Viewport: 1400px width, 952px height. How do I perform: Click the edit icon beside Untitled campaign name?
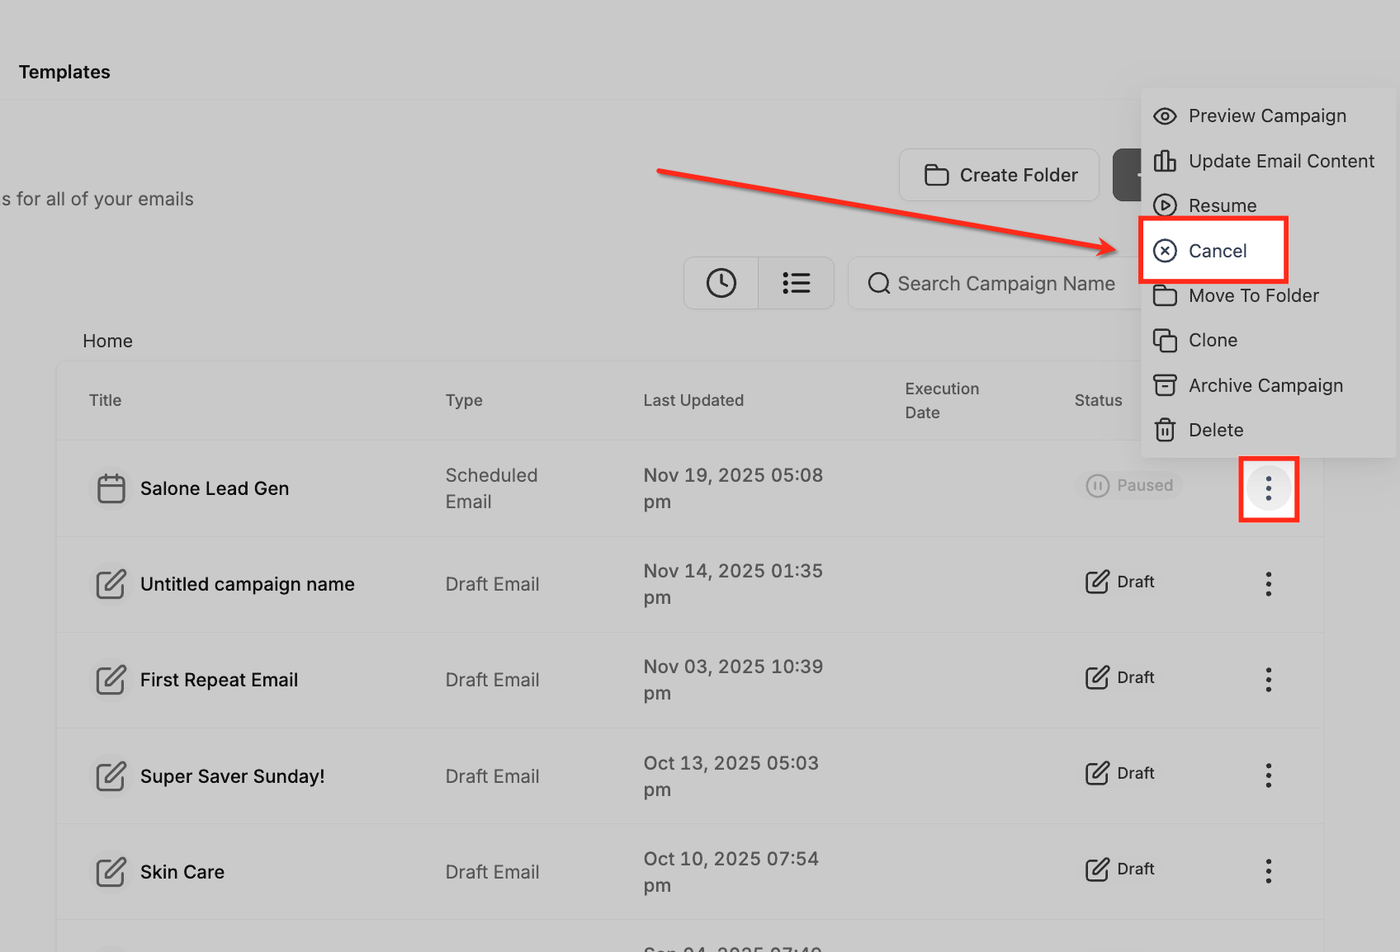[111, 584]
